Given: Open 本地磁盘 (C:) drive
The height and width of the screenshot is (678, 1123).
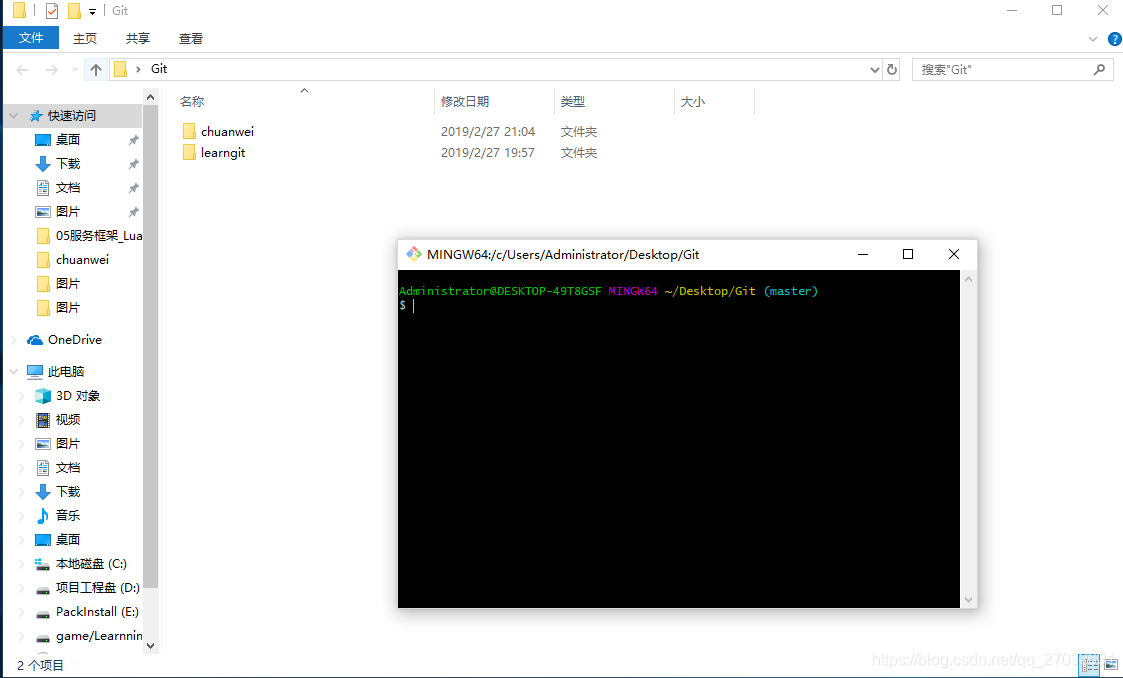Looking at the screenshot, I should click(91, 563).
